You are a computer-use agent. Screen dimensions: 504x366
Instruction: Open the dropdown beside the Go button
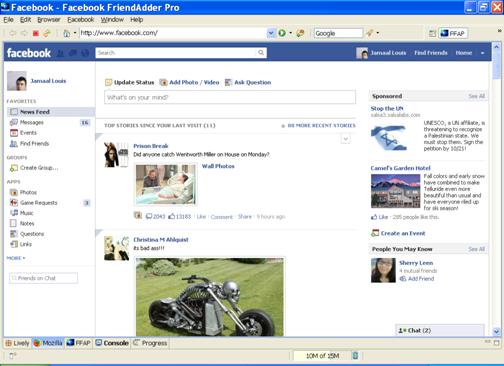[290, 33]
